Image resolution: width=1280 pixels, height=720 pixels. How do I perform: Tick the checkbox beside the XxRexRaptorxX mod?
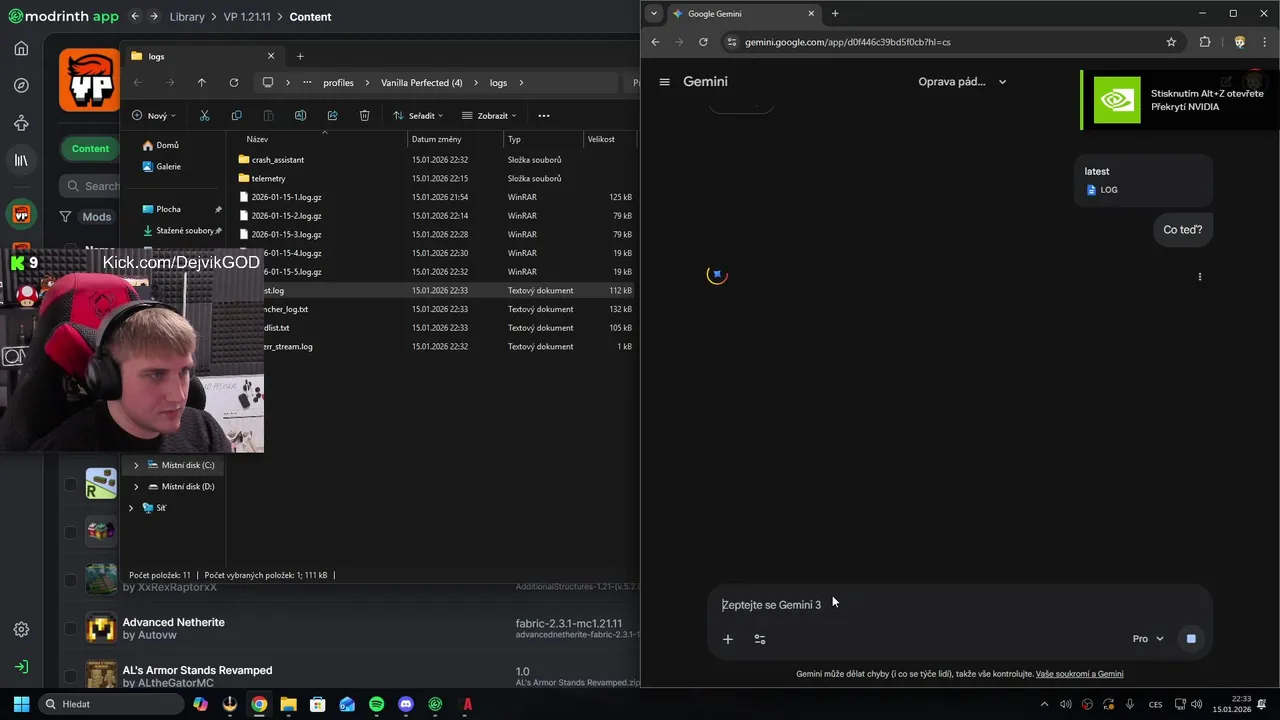pyautogui.click(x=70, y=580)
